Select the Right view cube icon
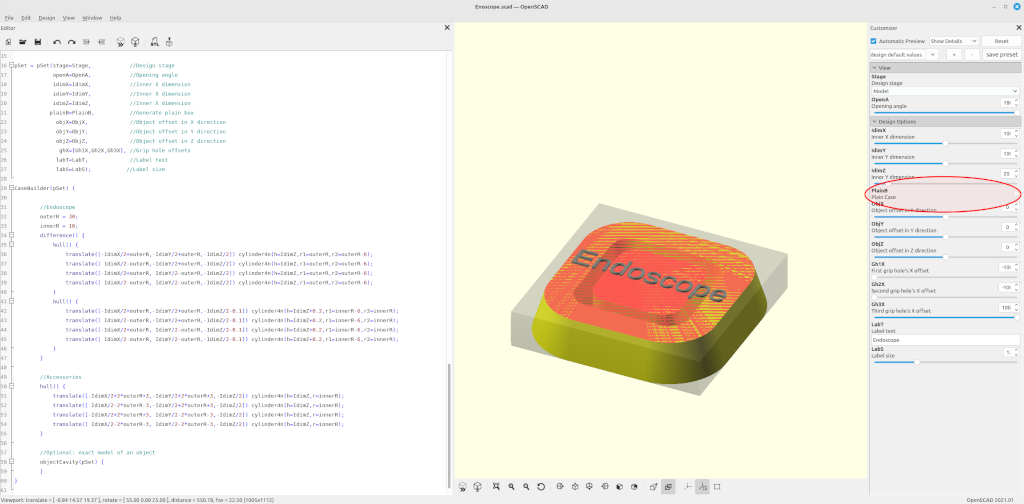 (x=560, y=486)
